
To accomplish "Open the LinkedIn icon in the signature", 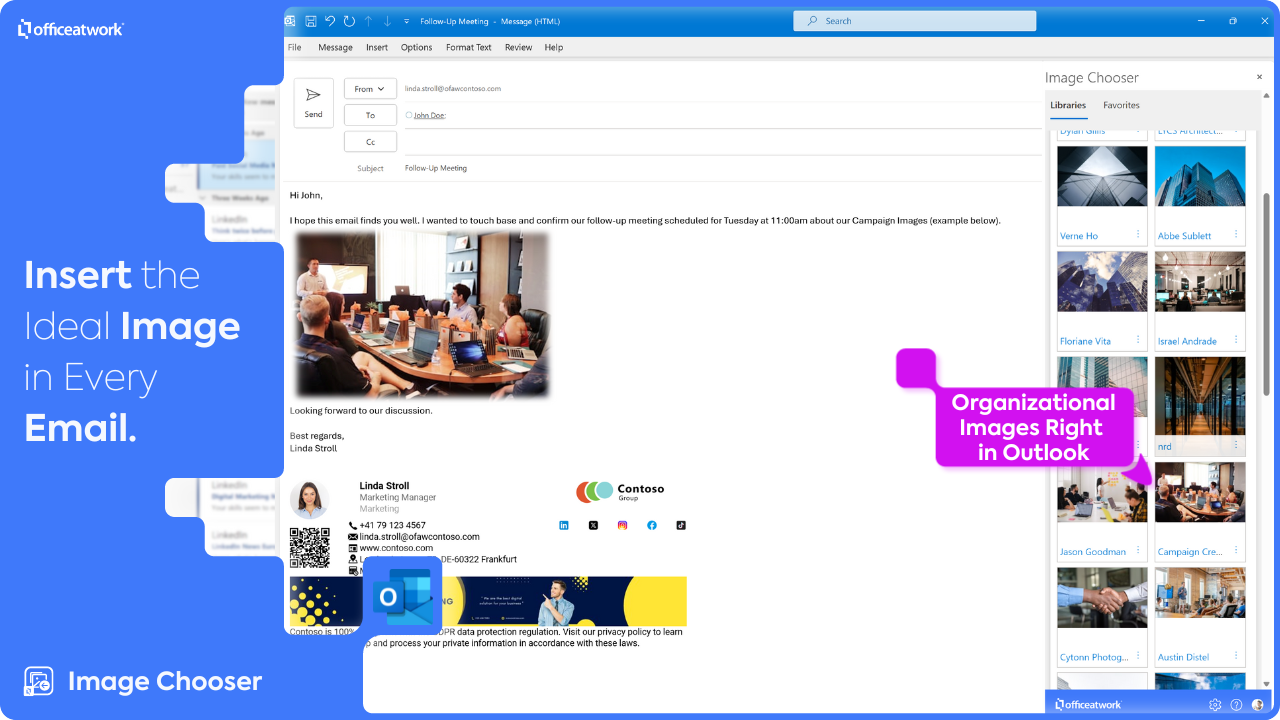I will point(564,525).
